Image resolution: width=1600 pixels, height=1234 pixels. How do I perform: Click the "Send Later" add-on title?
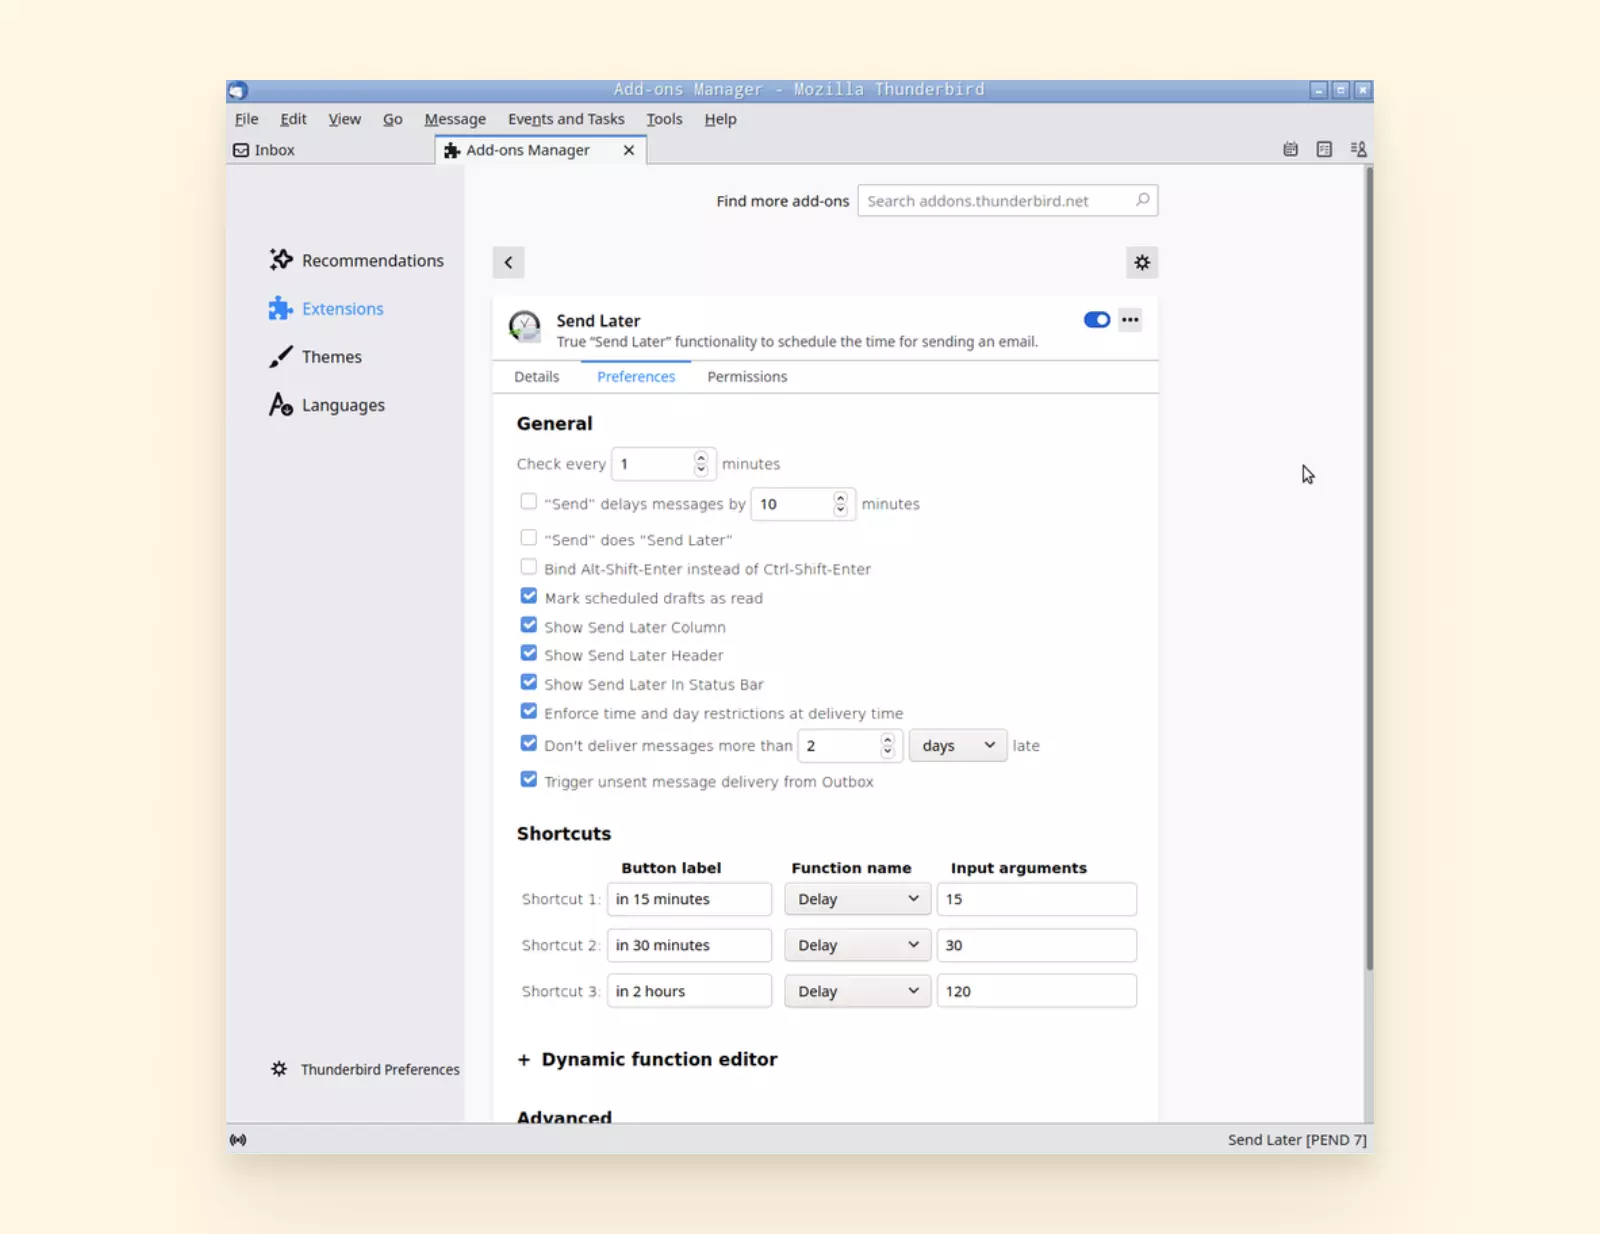point(598,320)
